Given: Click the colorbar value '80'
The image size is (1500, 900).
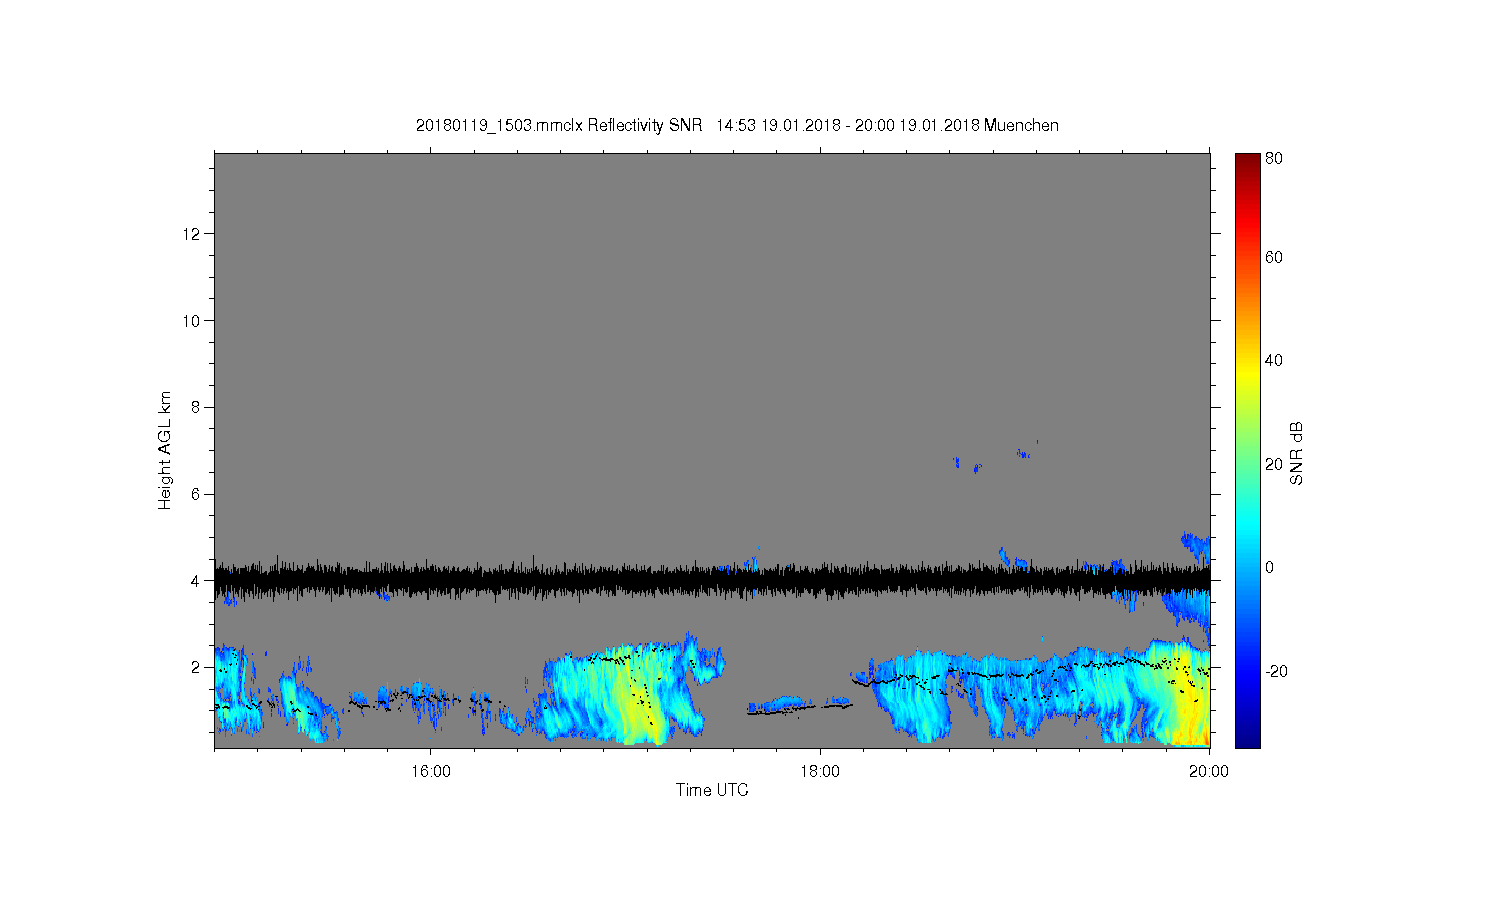Looking at the screenshot, I should click(1274, 158).
